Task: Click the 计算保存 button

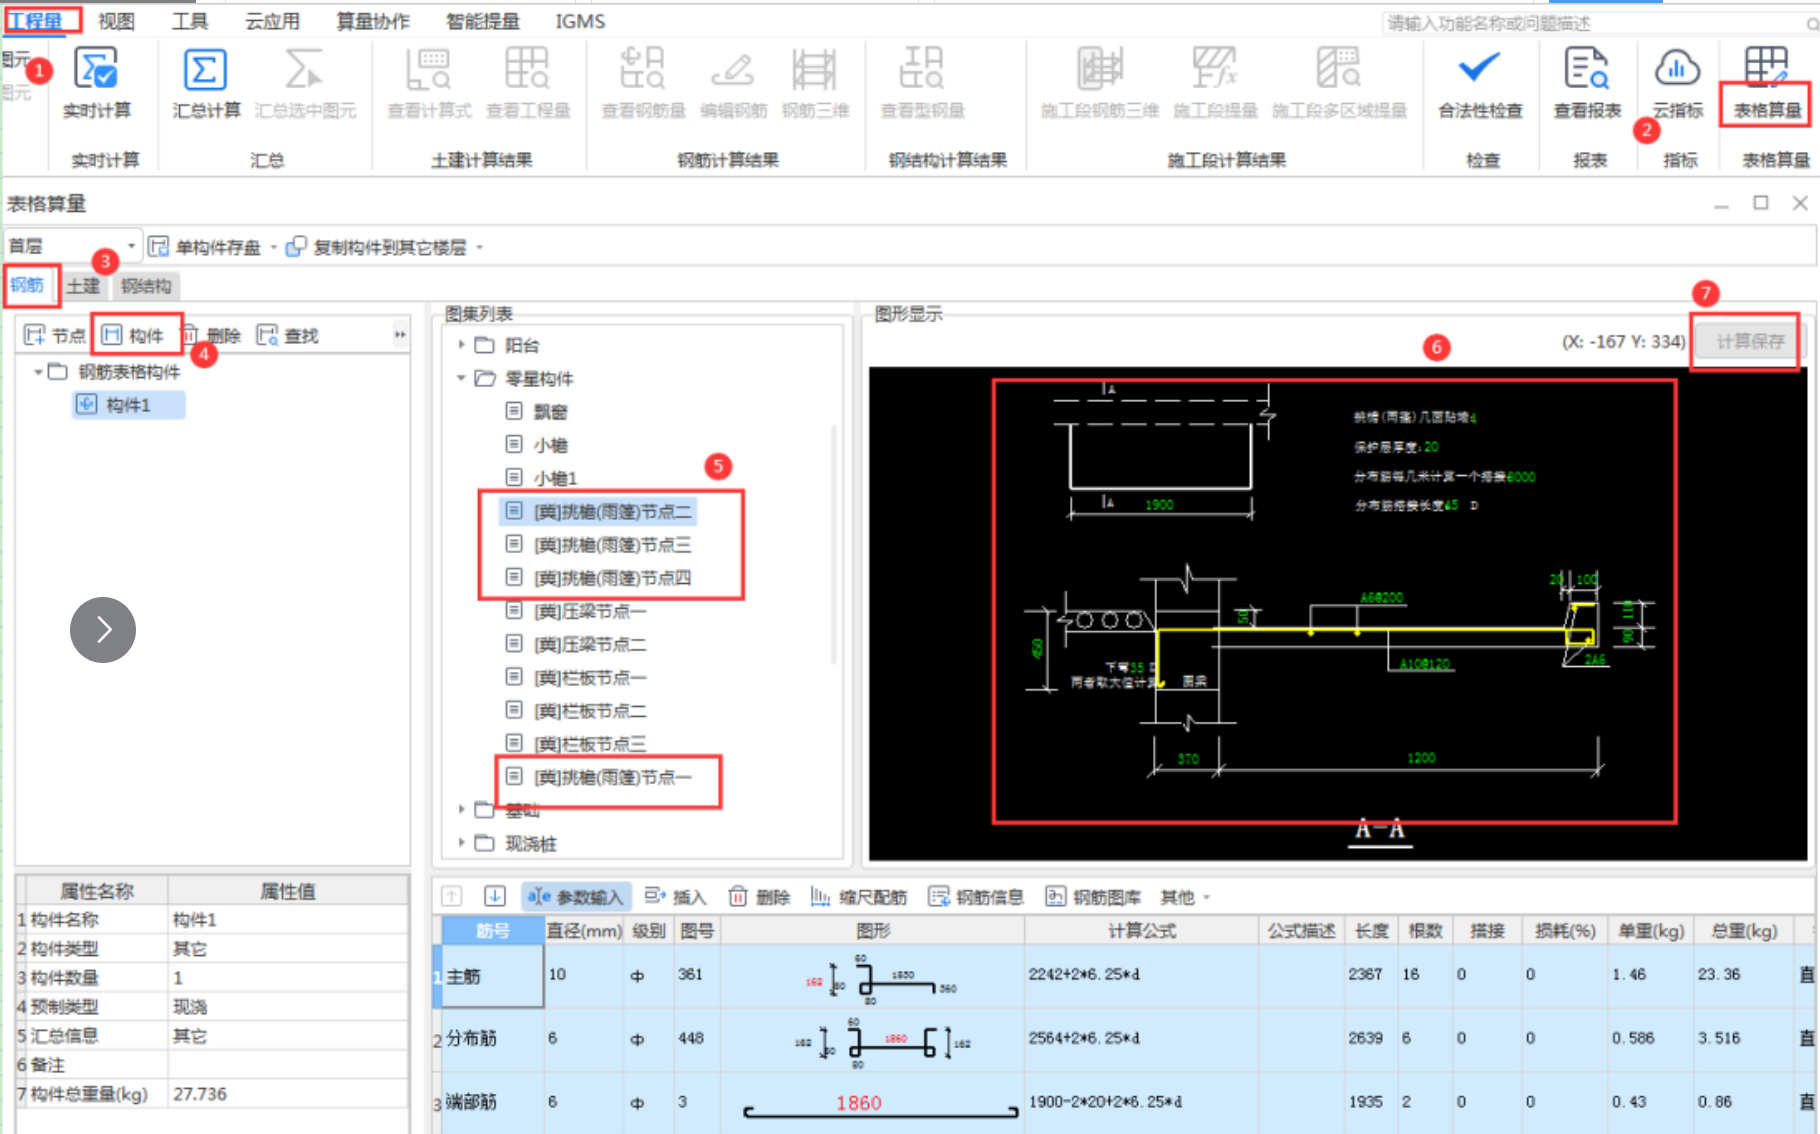Action: coord(1750,341)
